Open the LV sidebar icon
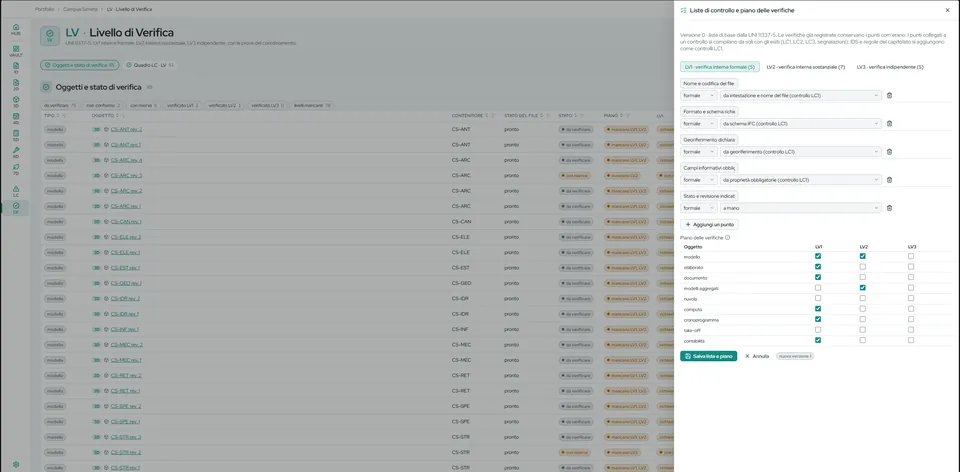 (16, 208)
